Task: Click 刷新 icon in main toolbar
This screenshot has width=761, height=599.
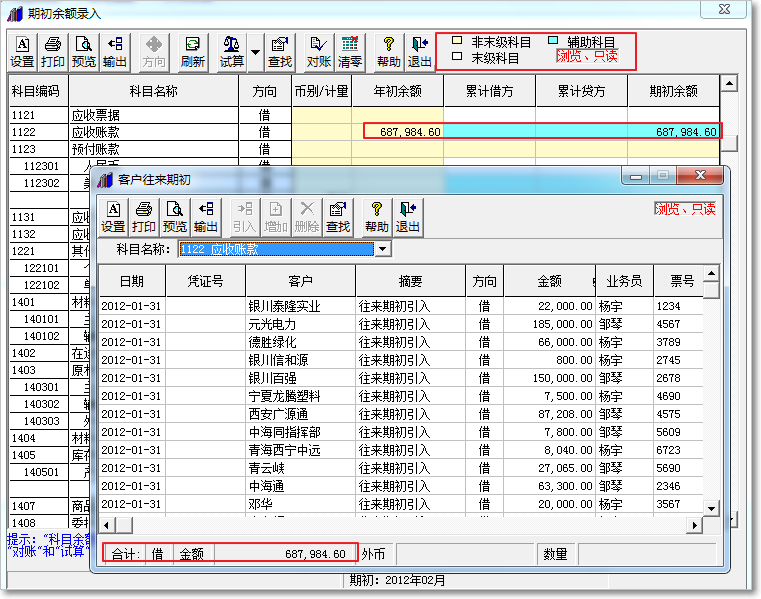Action: 192,52
